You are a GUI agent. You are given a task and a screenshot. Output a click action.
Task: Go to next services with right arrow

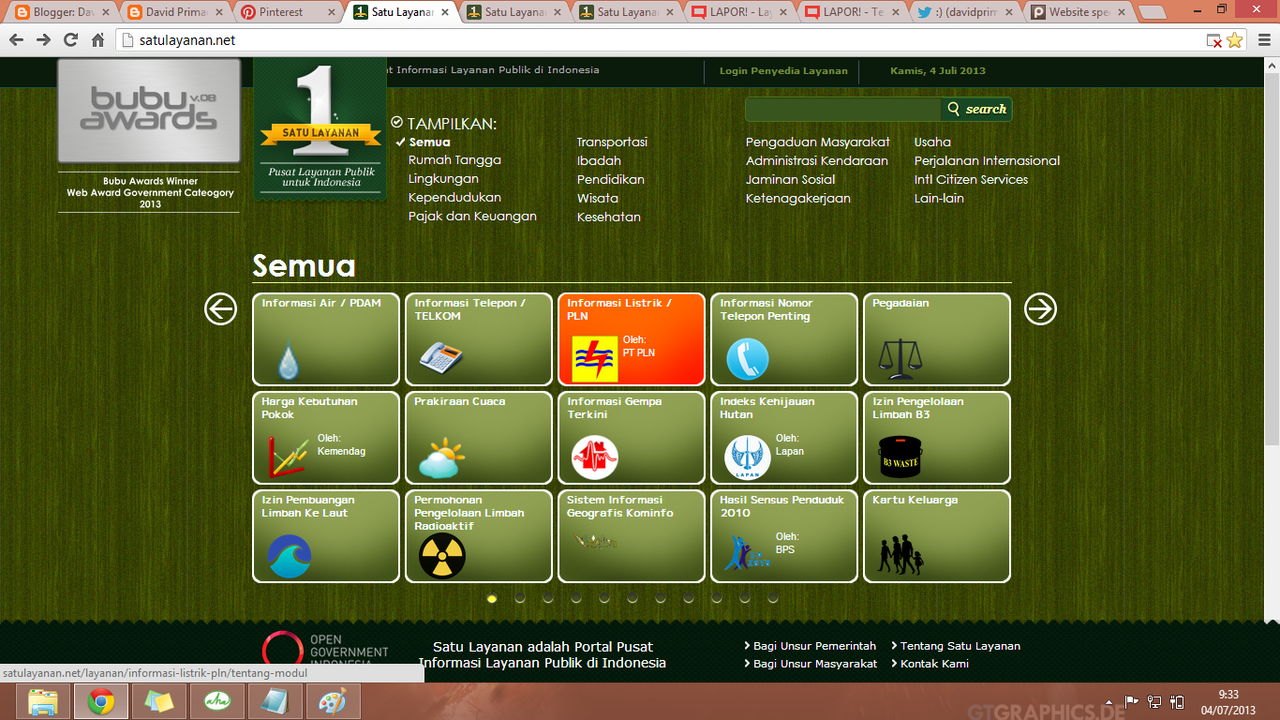(1040, 309)
